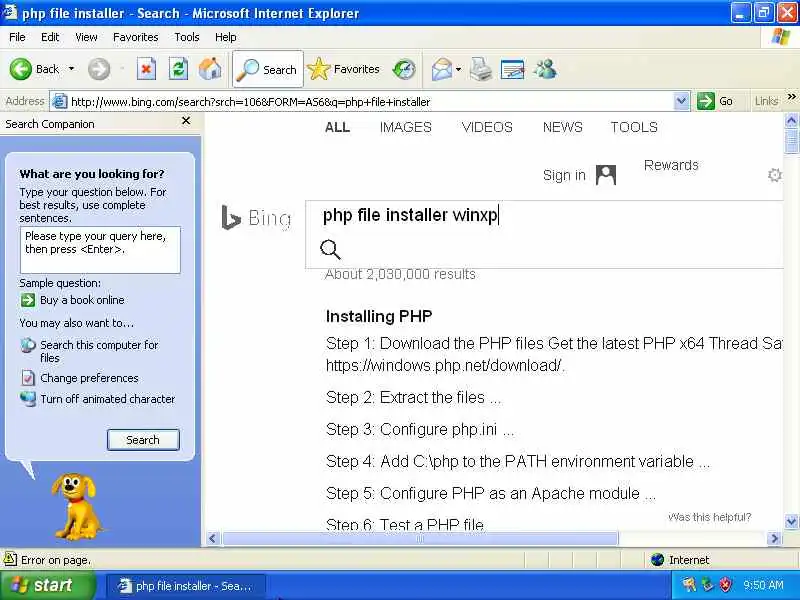The image size is (800, 600).
Task: Click the Mail envelope icon
Action: 442,69
